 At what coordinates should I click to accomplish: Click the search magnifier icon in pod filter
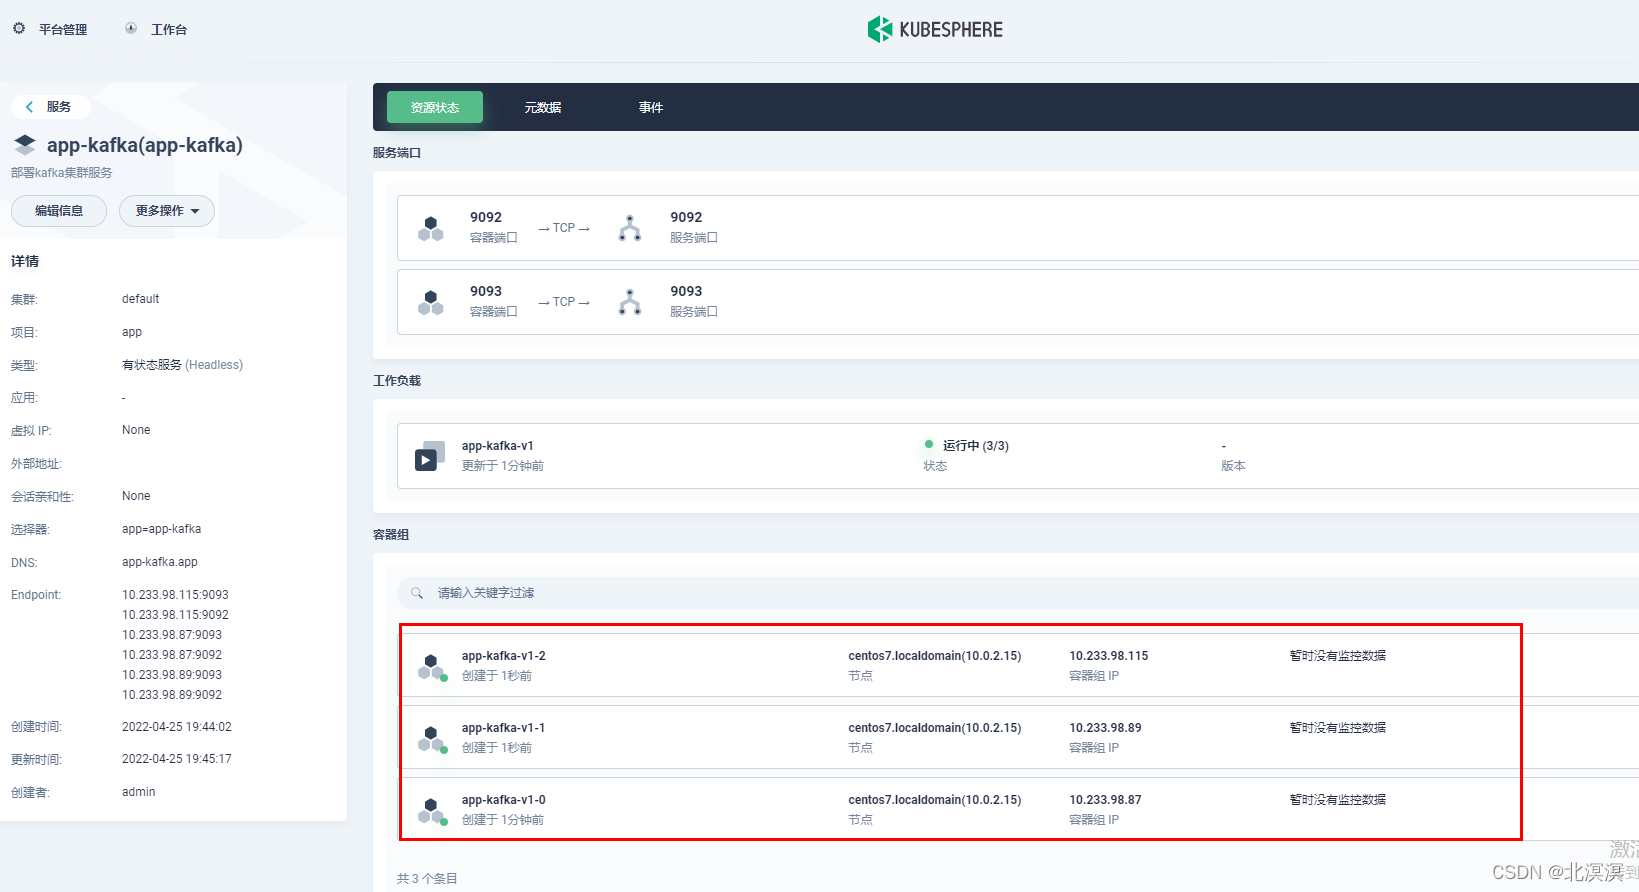click(417, 593)
